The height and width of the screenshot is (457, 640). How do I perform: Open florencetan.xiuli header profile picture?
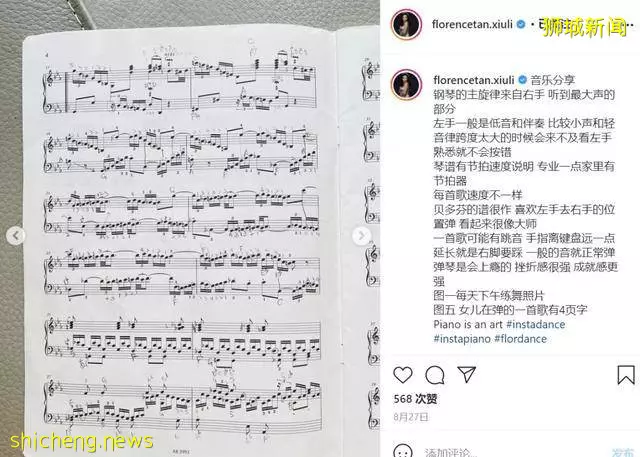tap(406, 24)
